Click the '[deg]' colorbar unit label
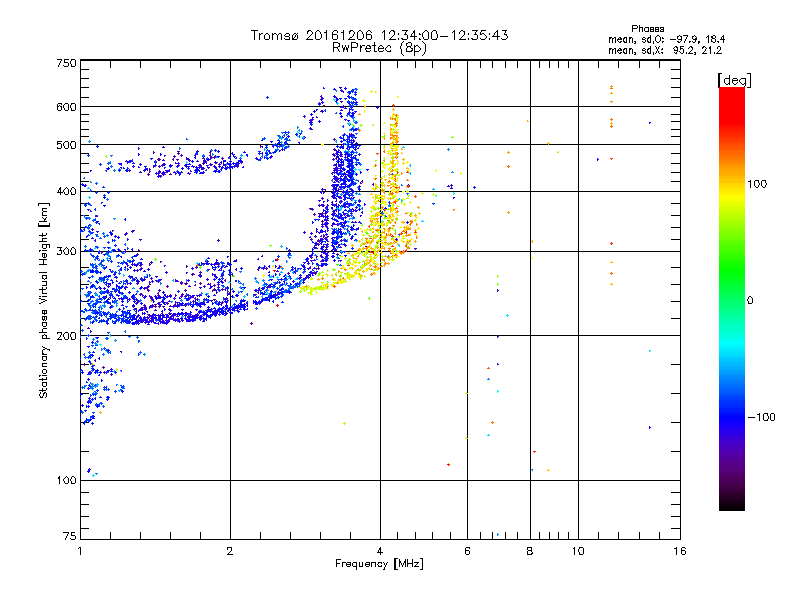The height and width of the screenshot is (600, 800). 734,80
